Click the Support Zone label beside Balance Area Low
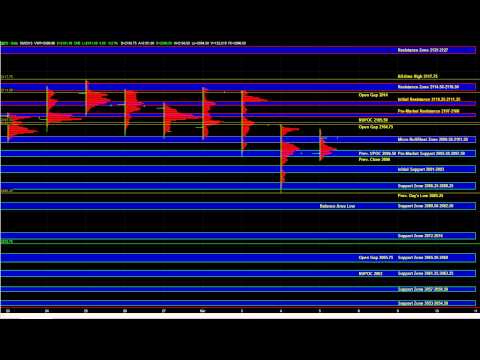Screen dimensions: 480x360 (x=425, y=206)
